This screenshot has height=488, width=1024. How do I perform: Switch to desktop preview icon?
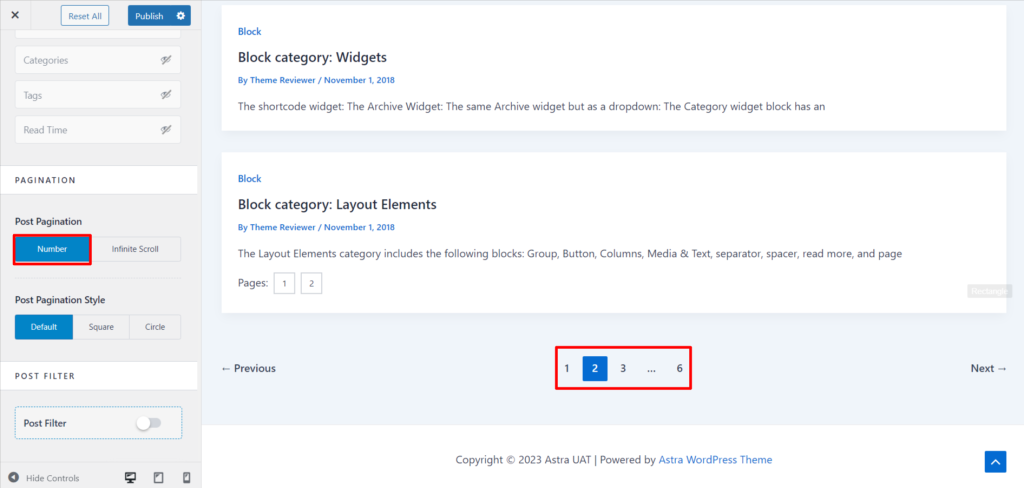click(x=130, y=478)
